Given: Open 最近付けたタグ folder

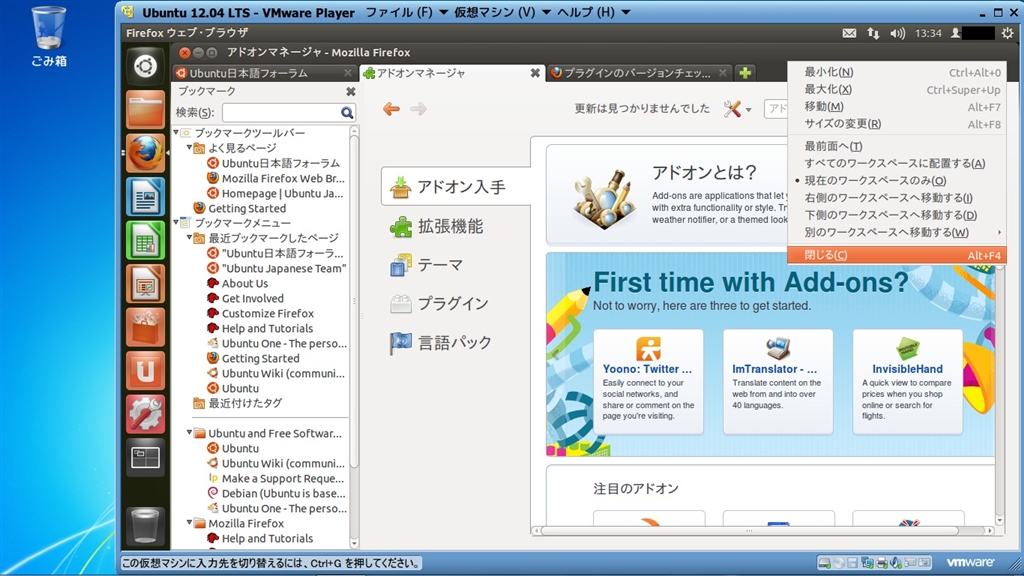Looking at the screenshot, I should pyautogui.click(x=245, y=403).
